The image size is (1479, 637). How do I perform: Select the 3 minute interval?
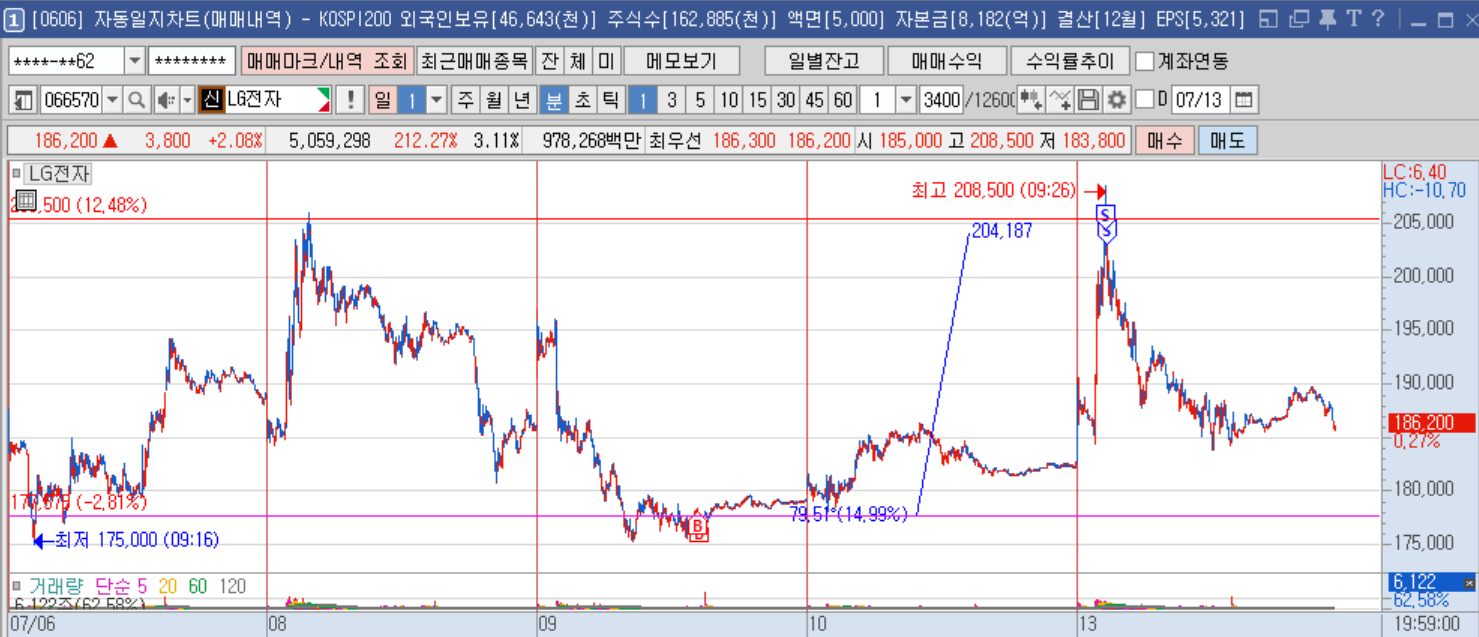coord(672,100)
